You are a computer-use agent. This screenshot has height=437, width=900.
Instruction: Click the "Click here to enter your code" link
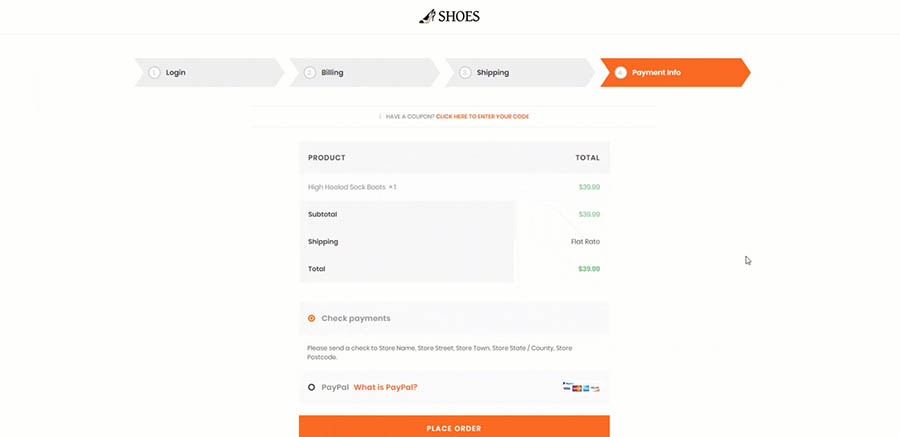(482, 117)
